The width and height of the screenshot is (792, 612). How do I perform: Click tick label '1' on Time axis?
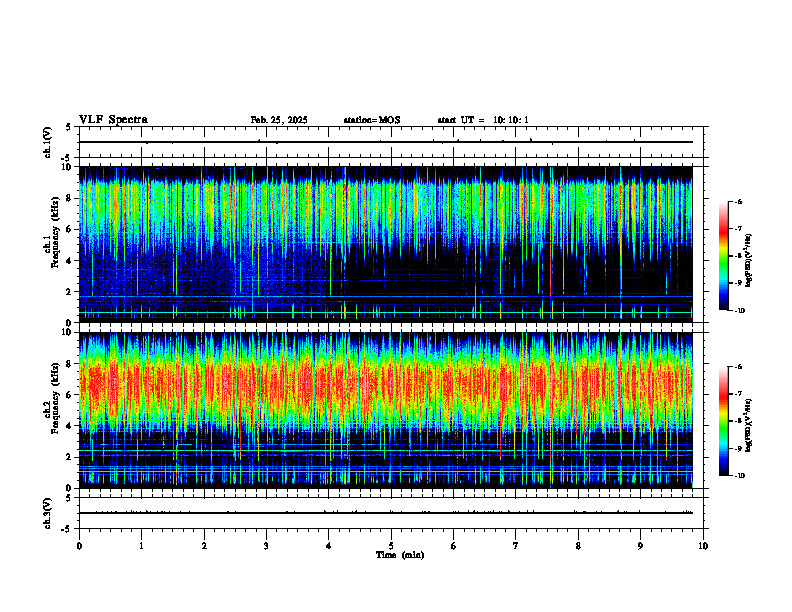coord(142,546)
